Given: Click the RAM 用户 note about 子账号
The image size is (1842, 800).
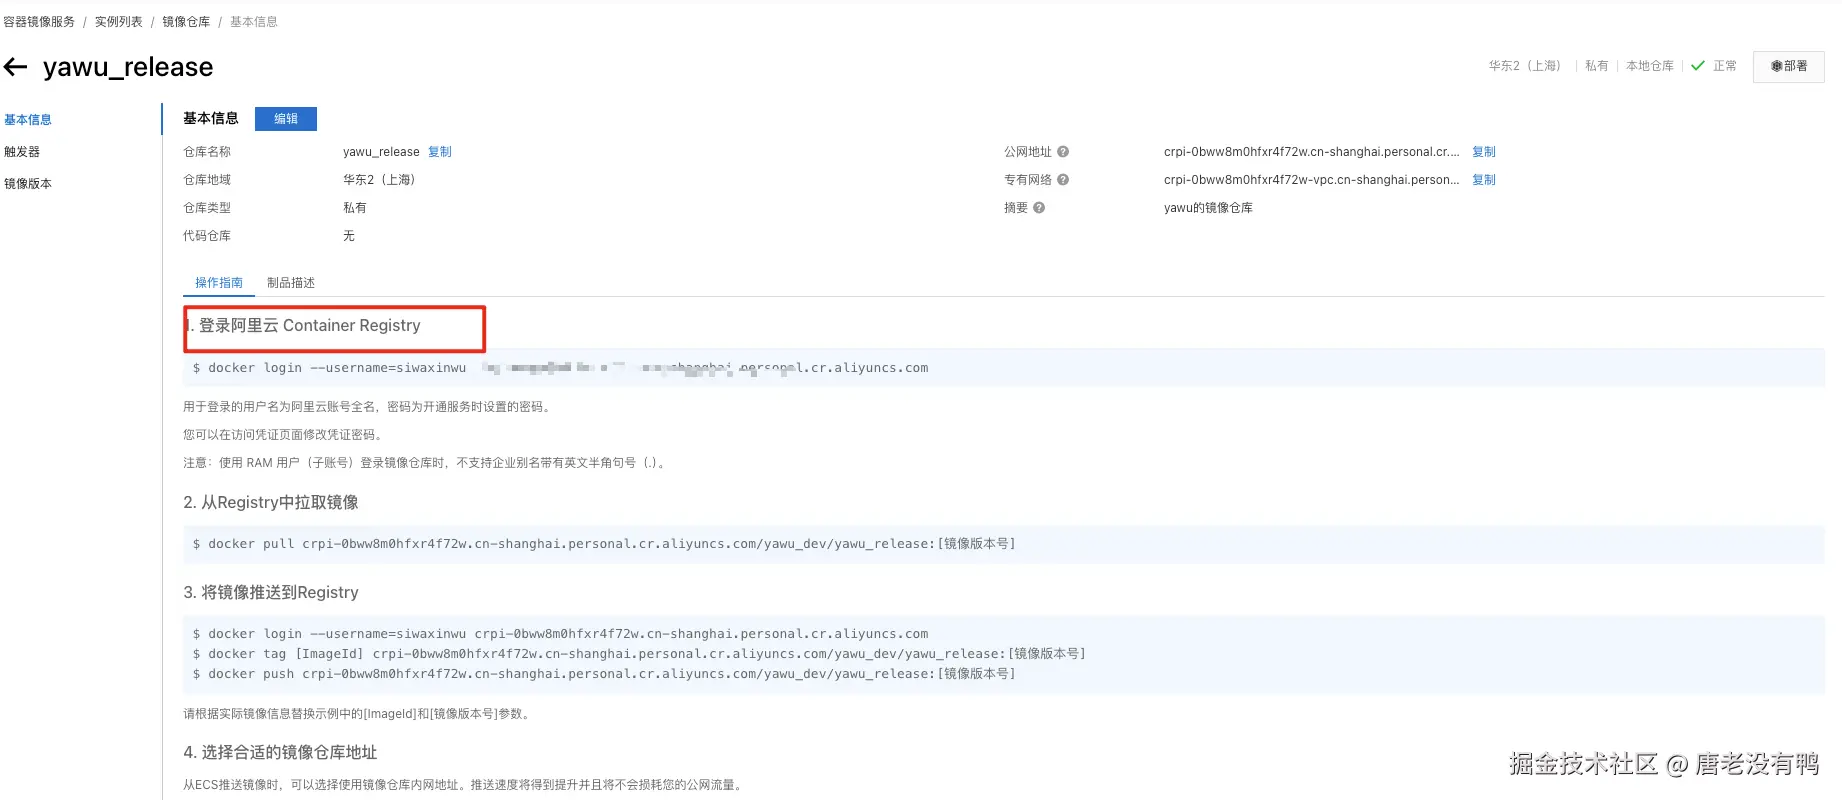Looking at the screenshot, I should 426,463.
